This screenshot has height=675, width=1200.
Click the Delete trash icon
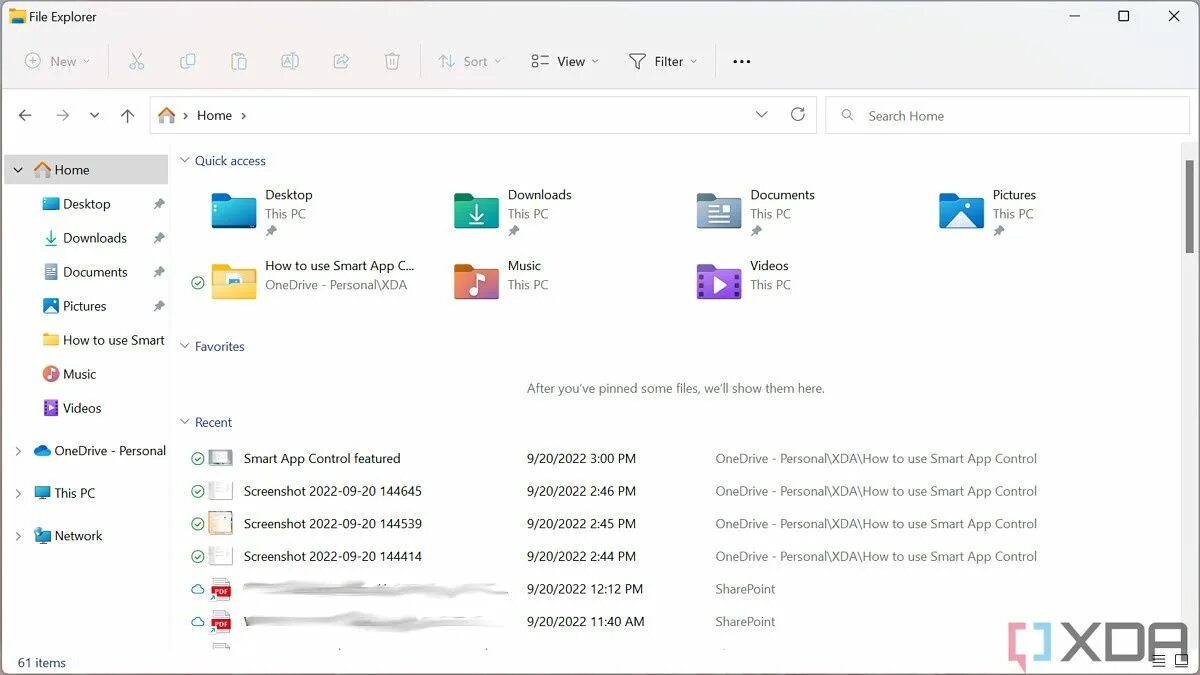pos(392,61)
